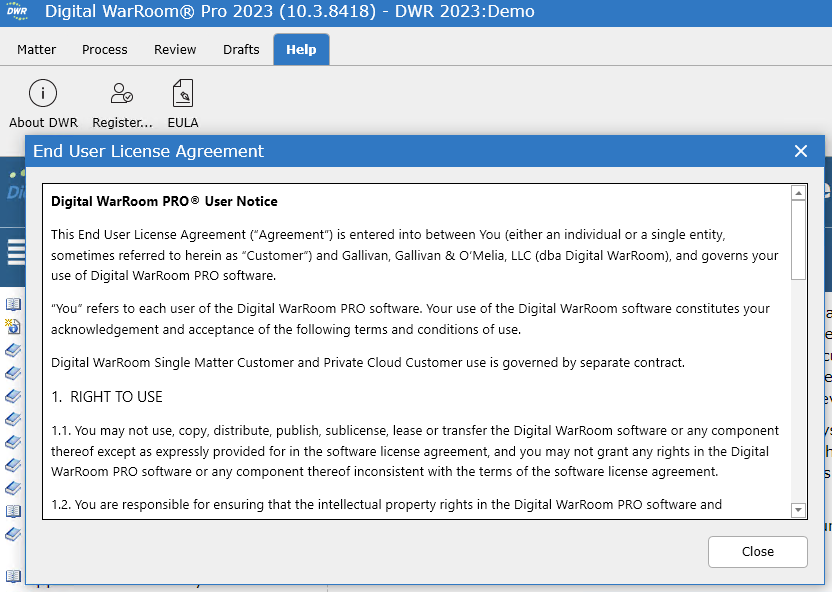The width and height of the screenshot is (832, 592).
Task: Open the EULA document icon
Action: click(x=183, y=93)
